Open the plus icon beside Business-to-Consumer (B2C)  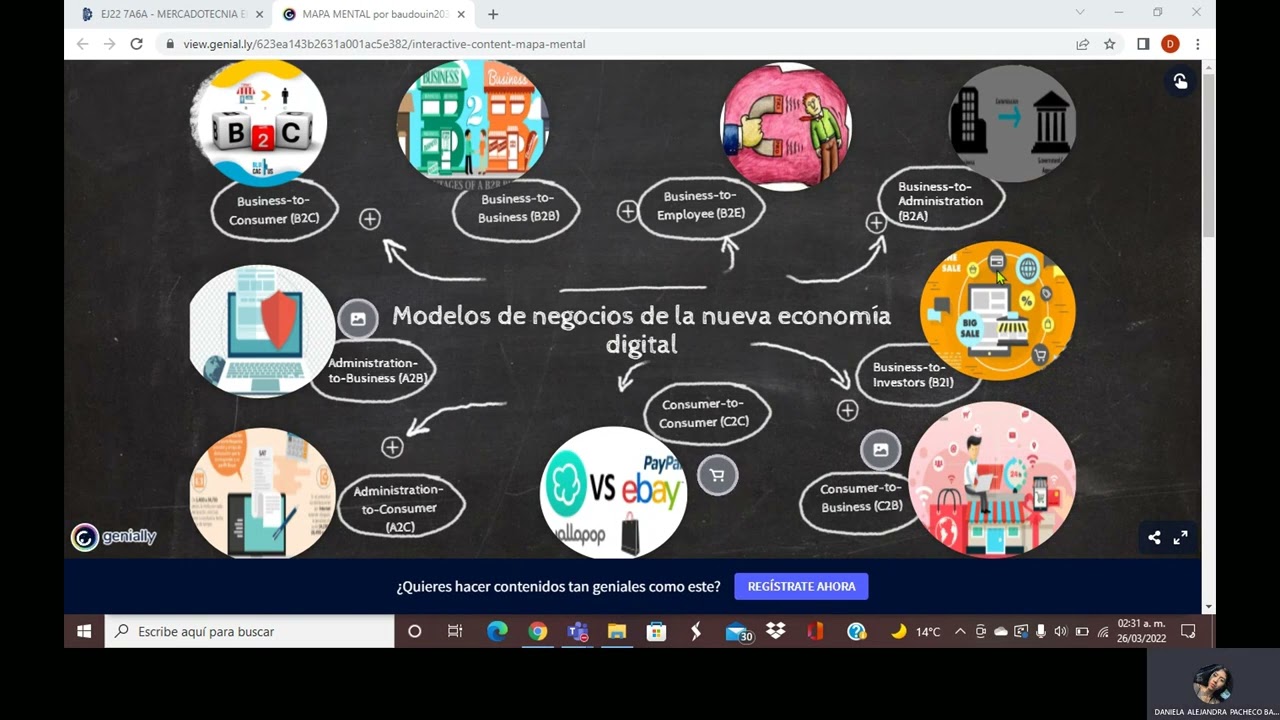[370, 219]
